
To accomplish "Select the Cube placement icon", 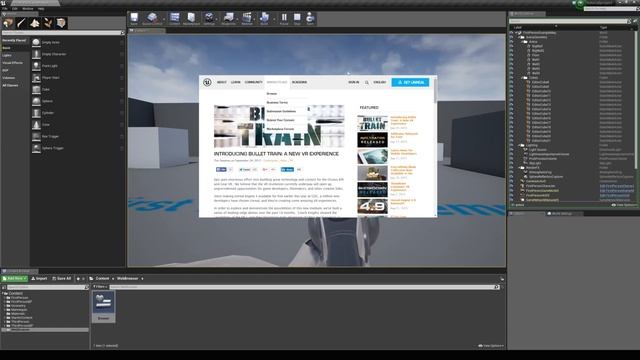I will (x=36, y=89).
